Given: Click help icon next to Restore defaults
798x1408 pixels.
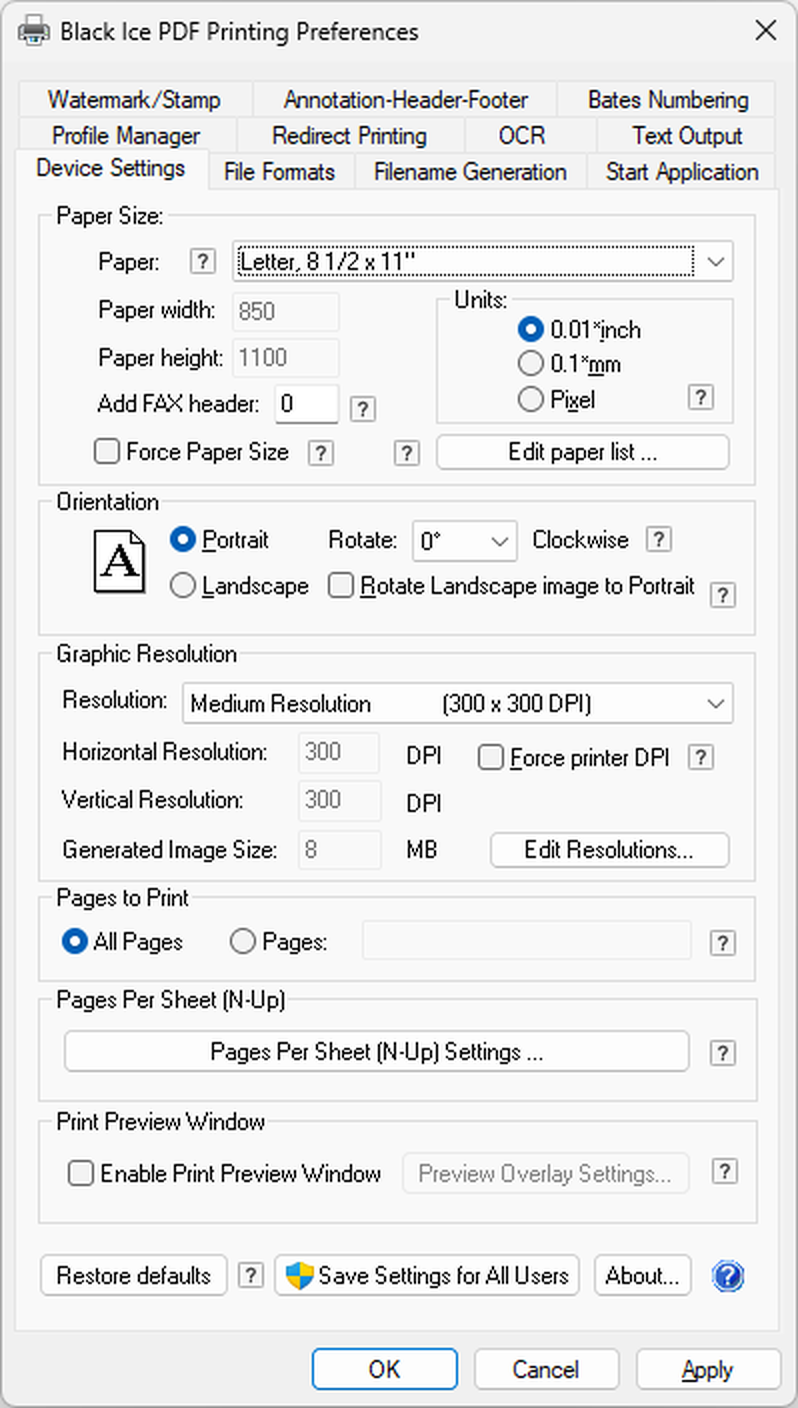Looking at the screenshot, I should click(251, 1275).
